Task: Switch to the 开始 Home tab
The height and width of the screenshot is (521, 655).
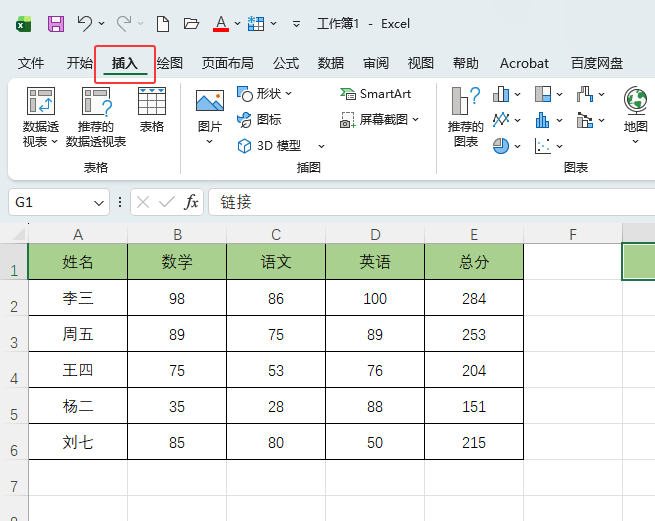Action: [x=79, y=63]
